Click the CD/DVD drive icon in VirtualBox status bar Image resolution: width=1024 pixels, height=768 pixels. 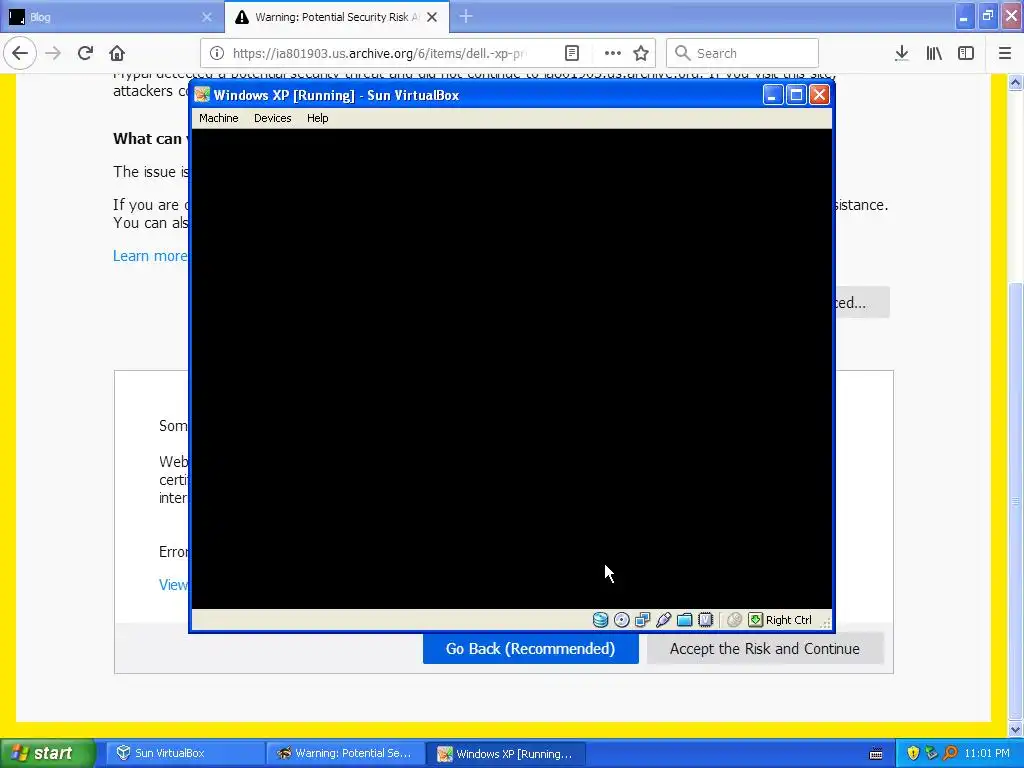coord(622,620)
